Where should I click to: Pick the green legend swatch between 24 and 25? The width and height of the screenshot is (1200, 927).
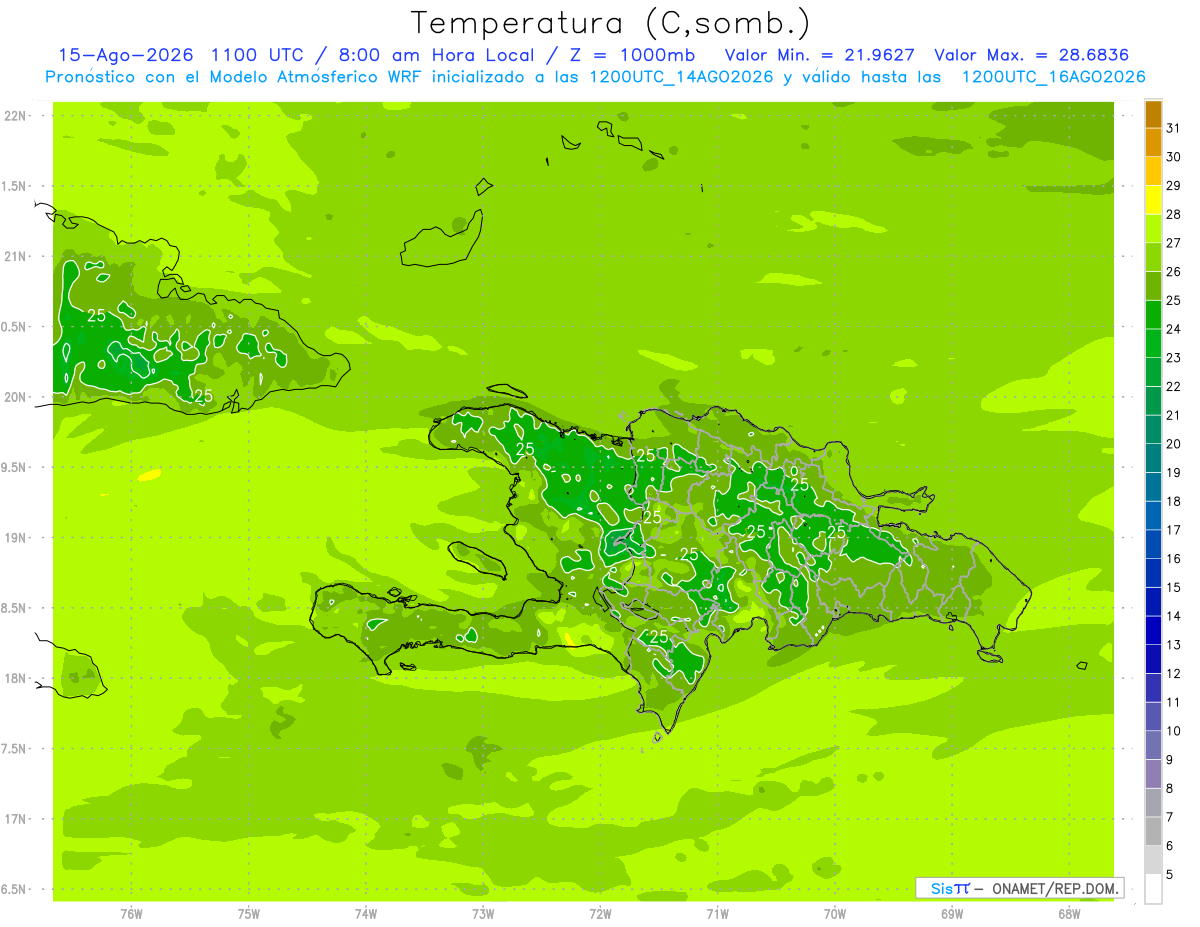pos(1153,315)
